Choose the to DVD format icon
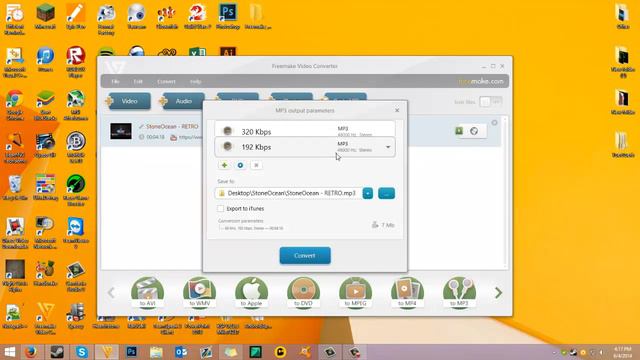Viewport: 640px width, 360px height. [x=303, y=293]
